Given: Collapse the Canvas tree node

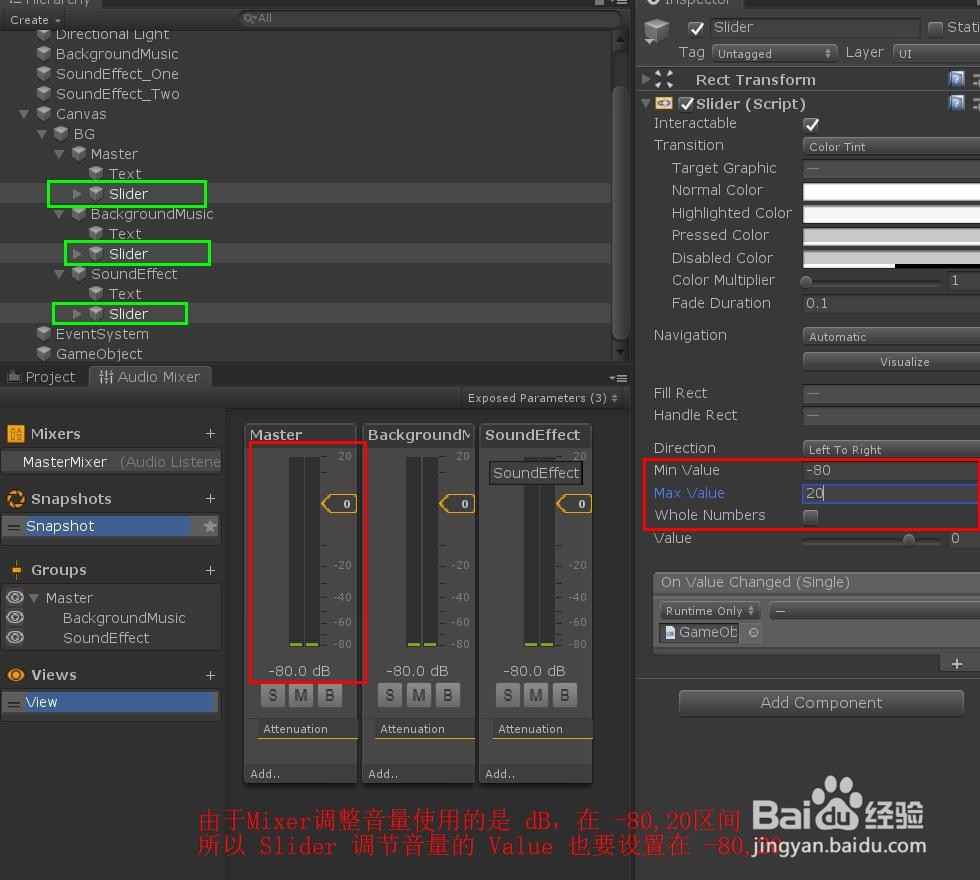Looking at the screenshot, I should [24, 114].
